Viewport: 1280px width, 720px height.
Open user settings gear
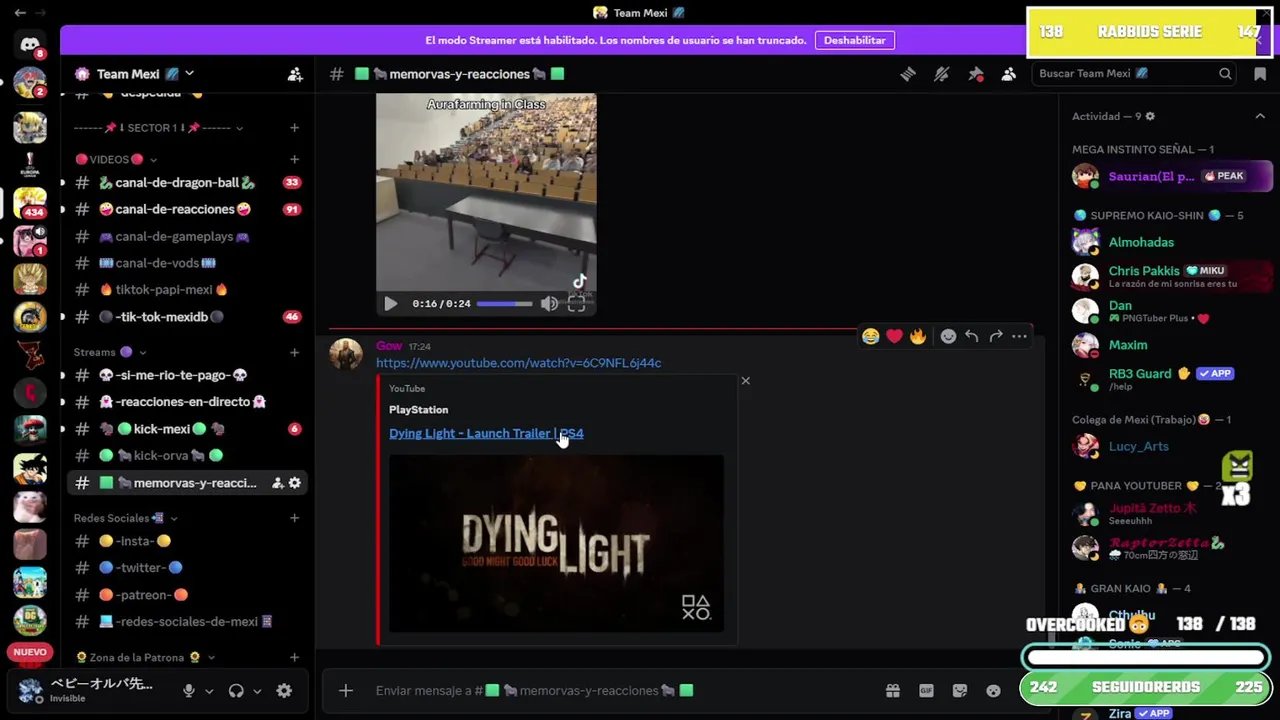(x=284, y=690)
